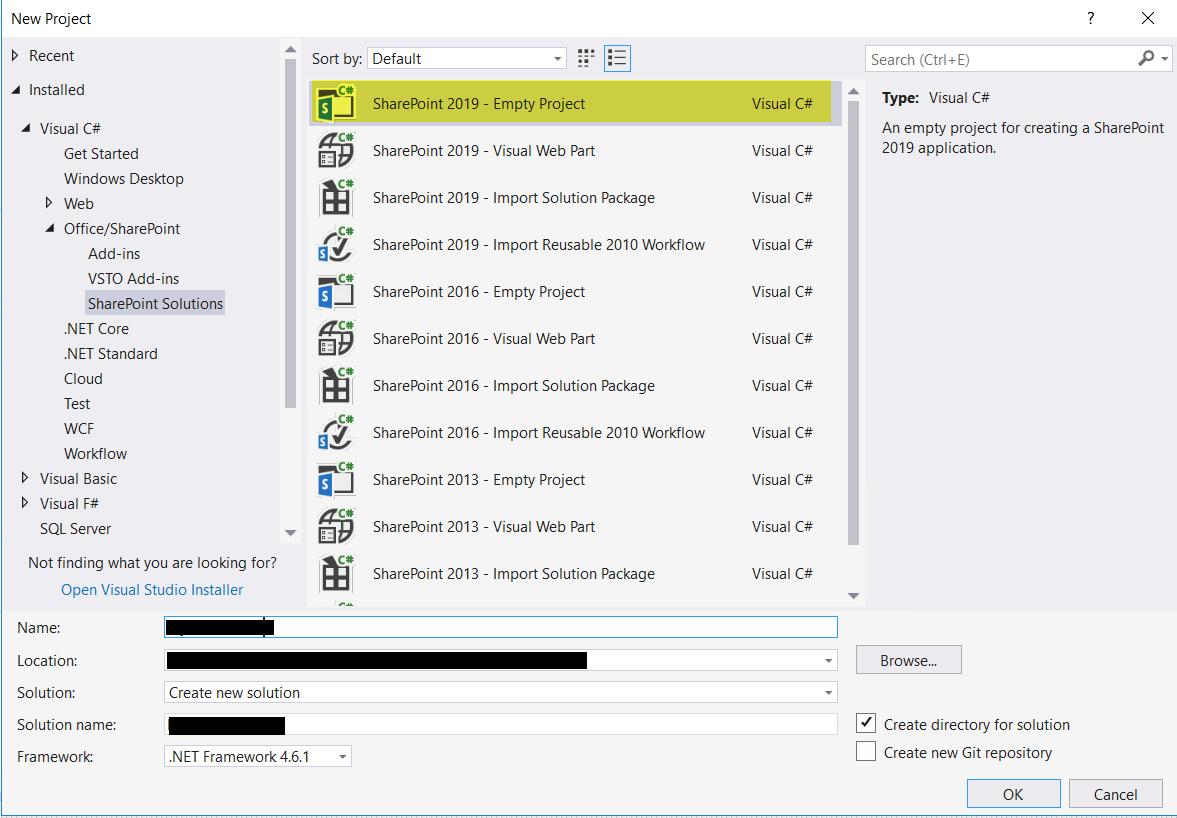Select VSTO Add-ins category
This screenshot has width=1177, height=818.
click(x=134, y=278)
